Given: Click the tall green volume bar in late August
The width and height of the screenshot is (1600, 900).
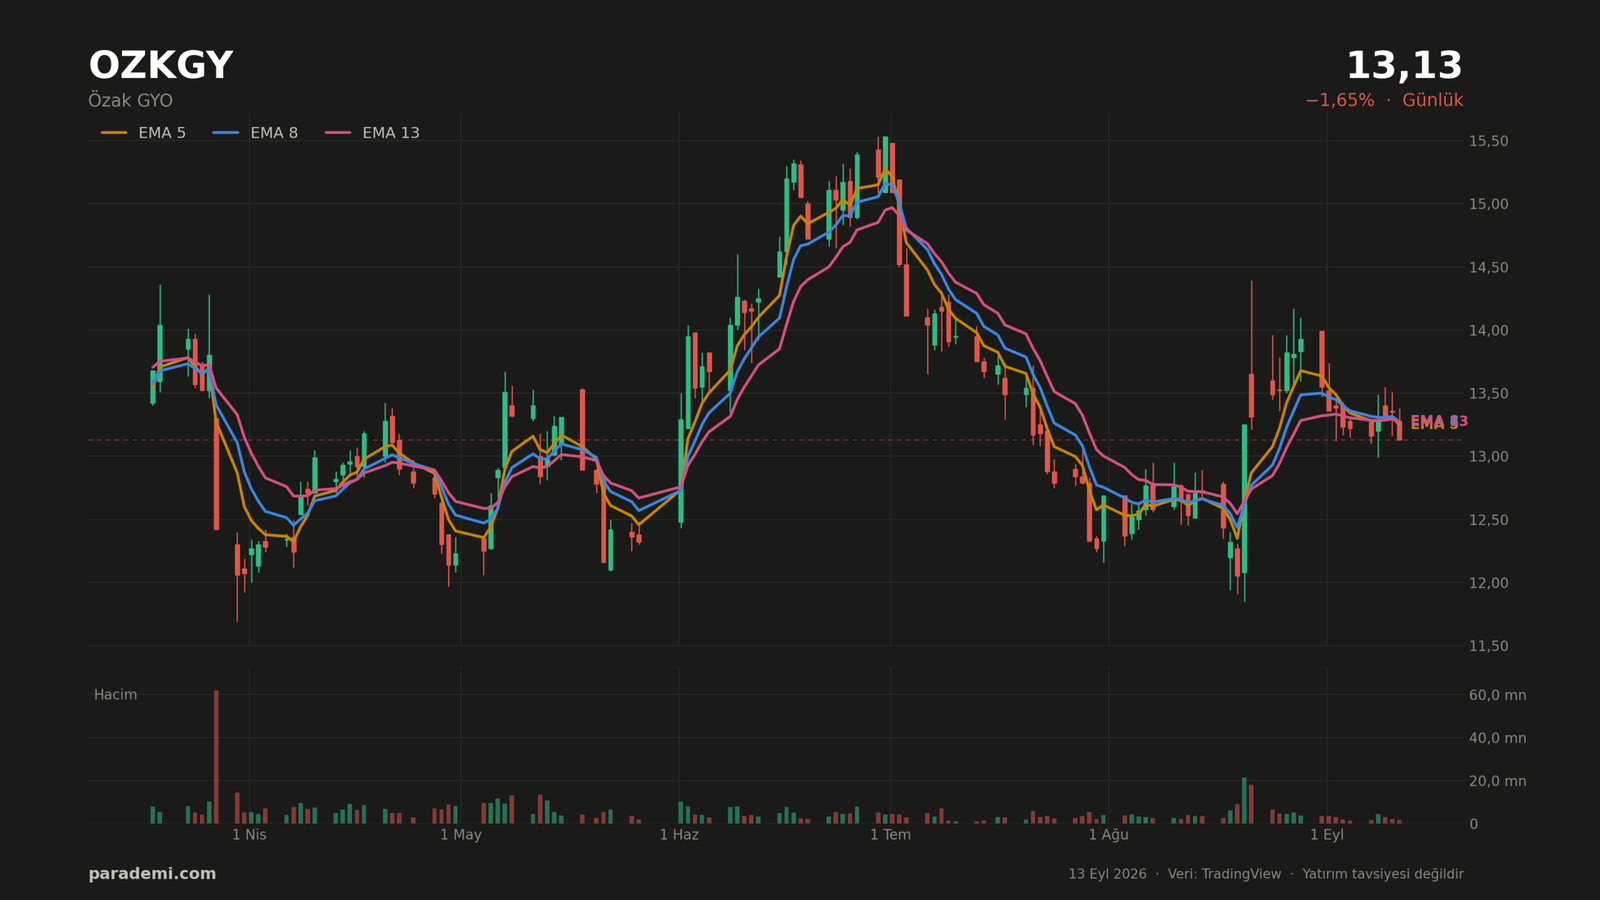Looking at the screenshot, I should click(1244, 801).
